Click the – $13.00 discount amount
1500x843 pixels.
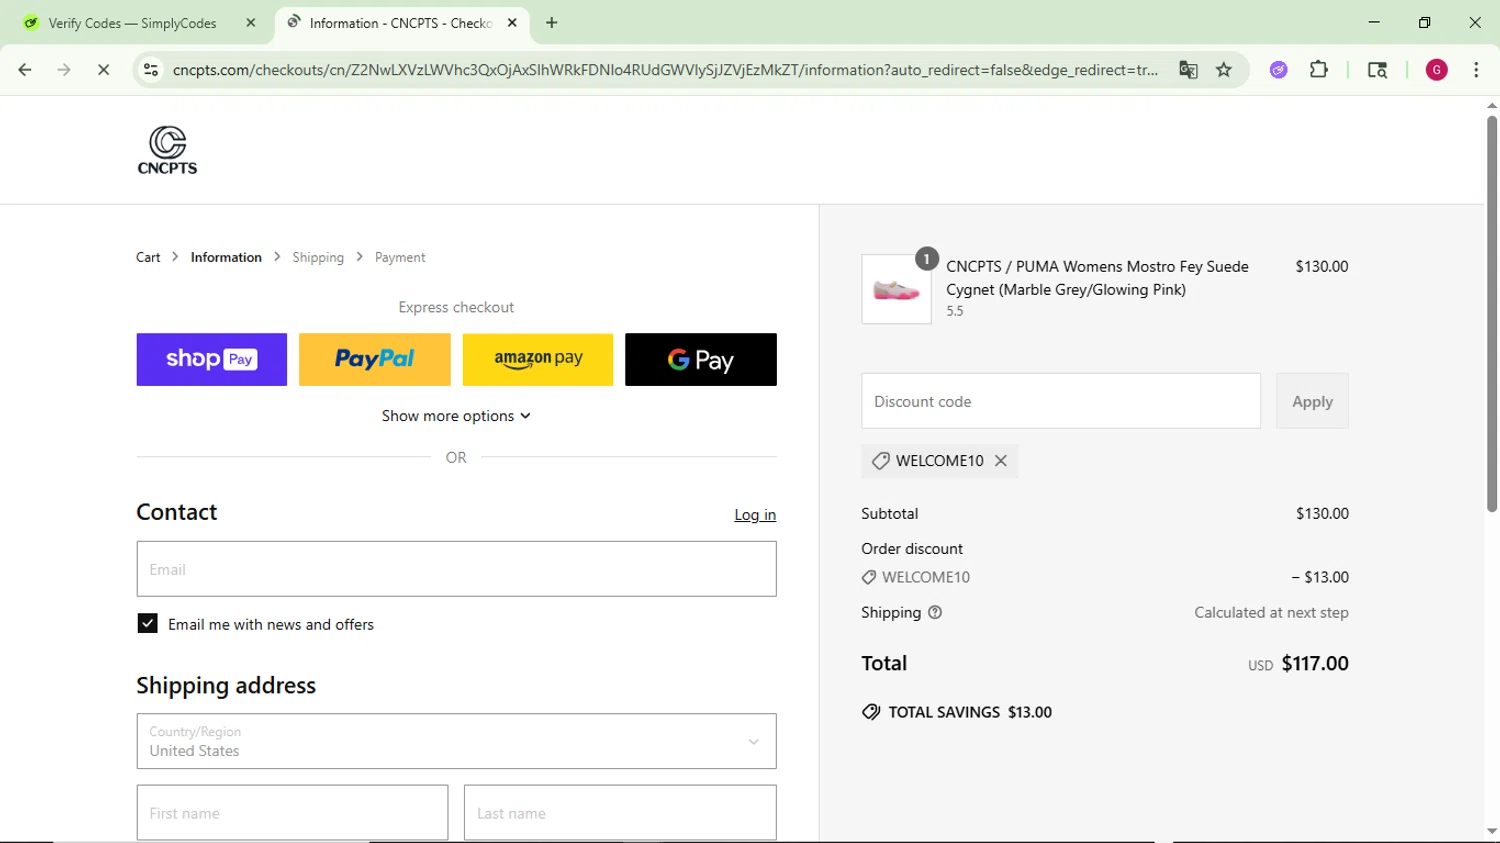click(1320, 577)
